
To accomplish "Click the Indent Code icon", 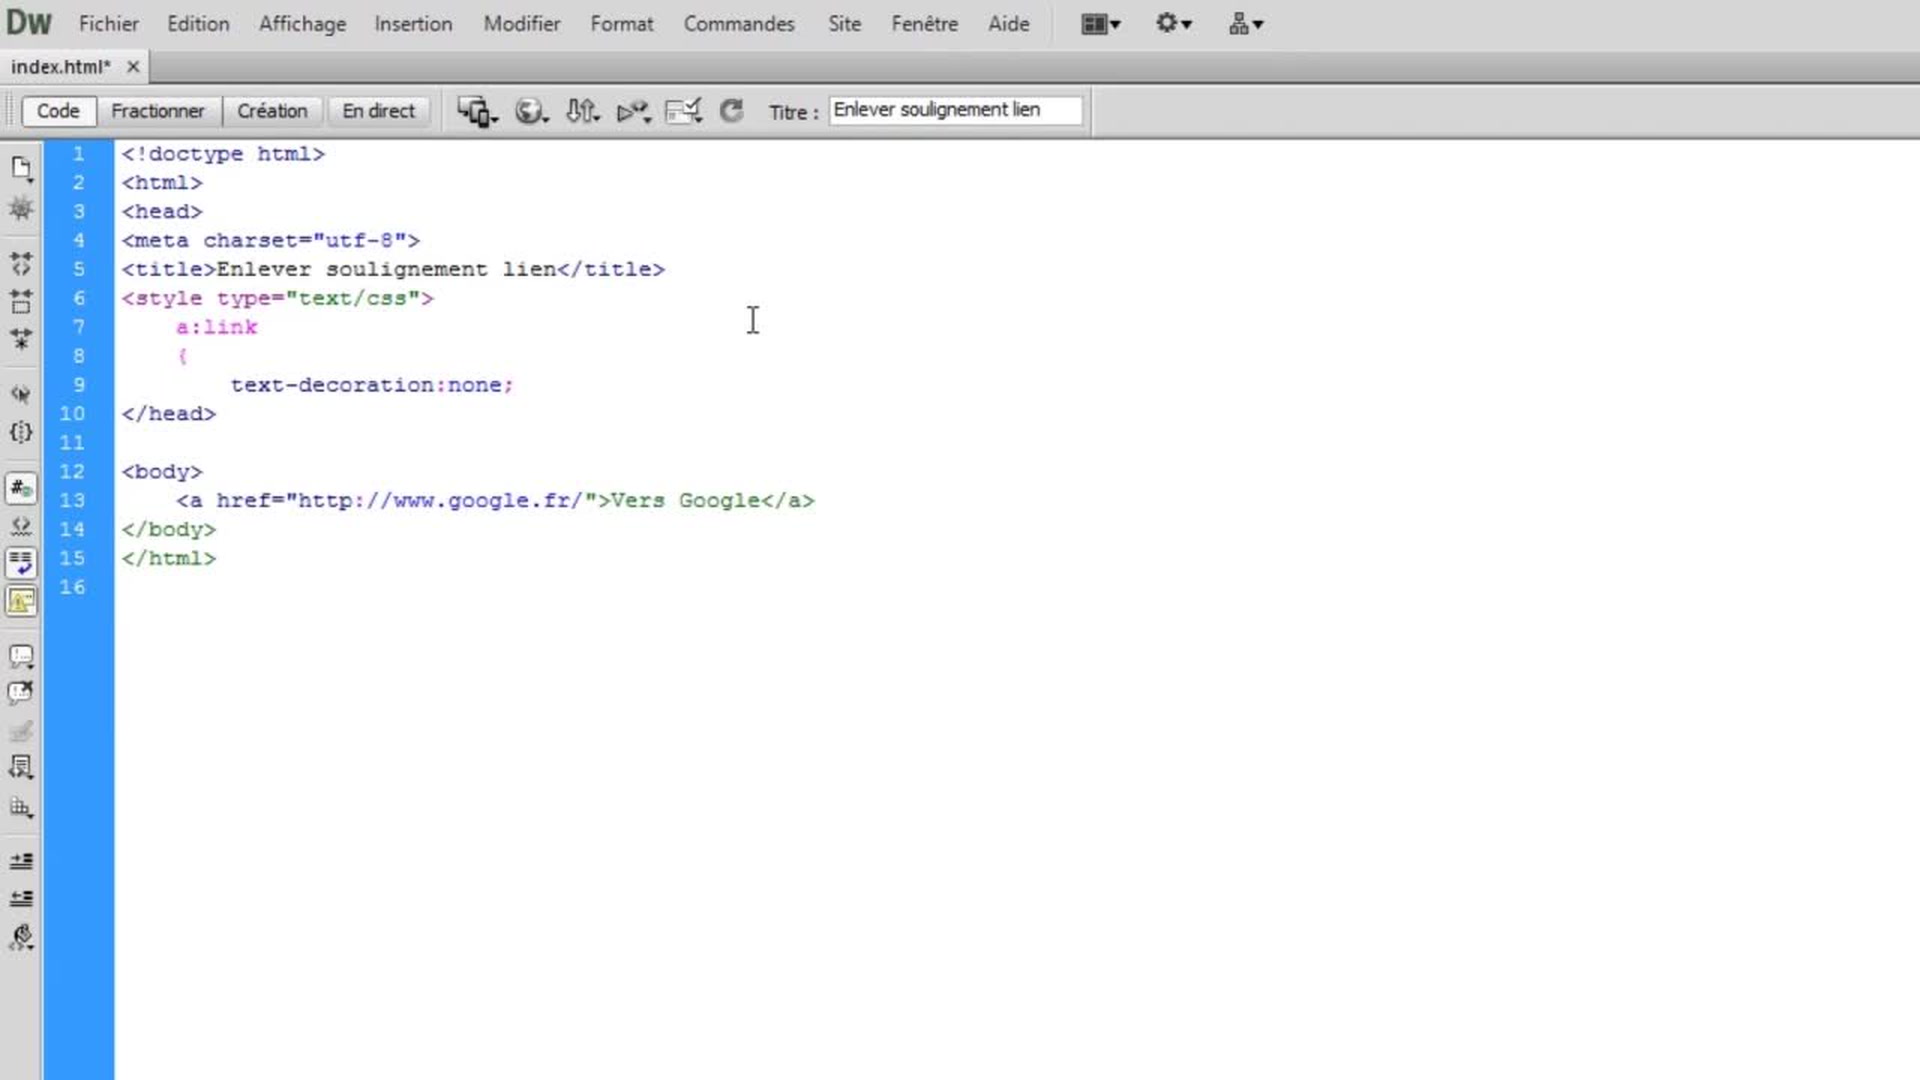I will 21,860.
